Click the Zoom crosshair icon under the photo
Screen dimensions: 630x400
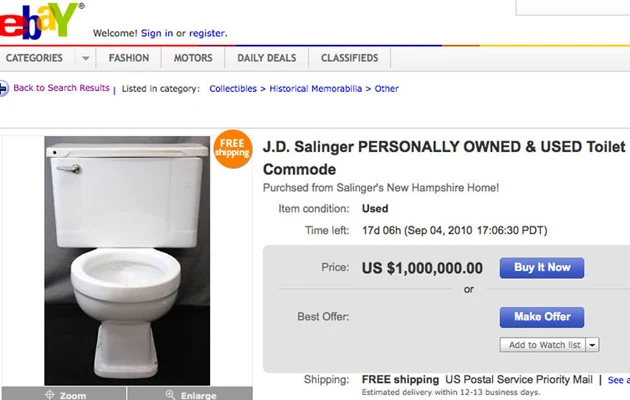pos(50,394)
